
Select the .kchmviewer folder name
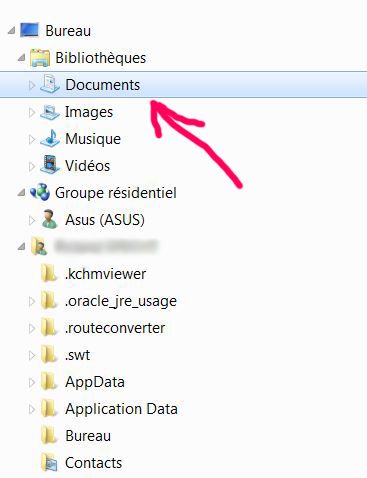[105, 274]
